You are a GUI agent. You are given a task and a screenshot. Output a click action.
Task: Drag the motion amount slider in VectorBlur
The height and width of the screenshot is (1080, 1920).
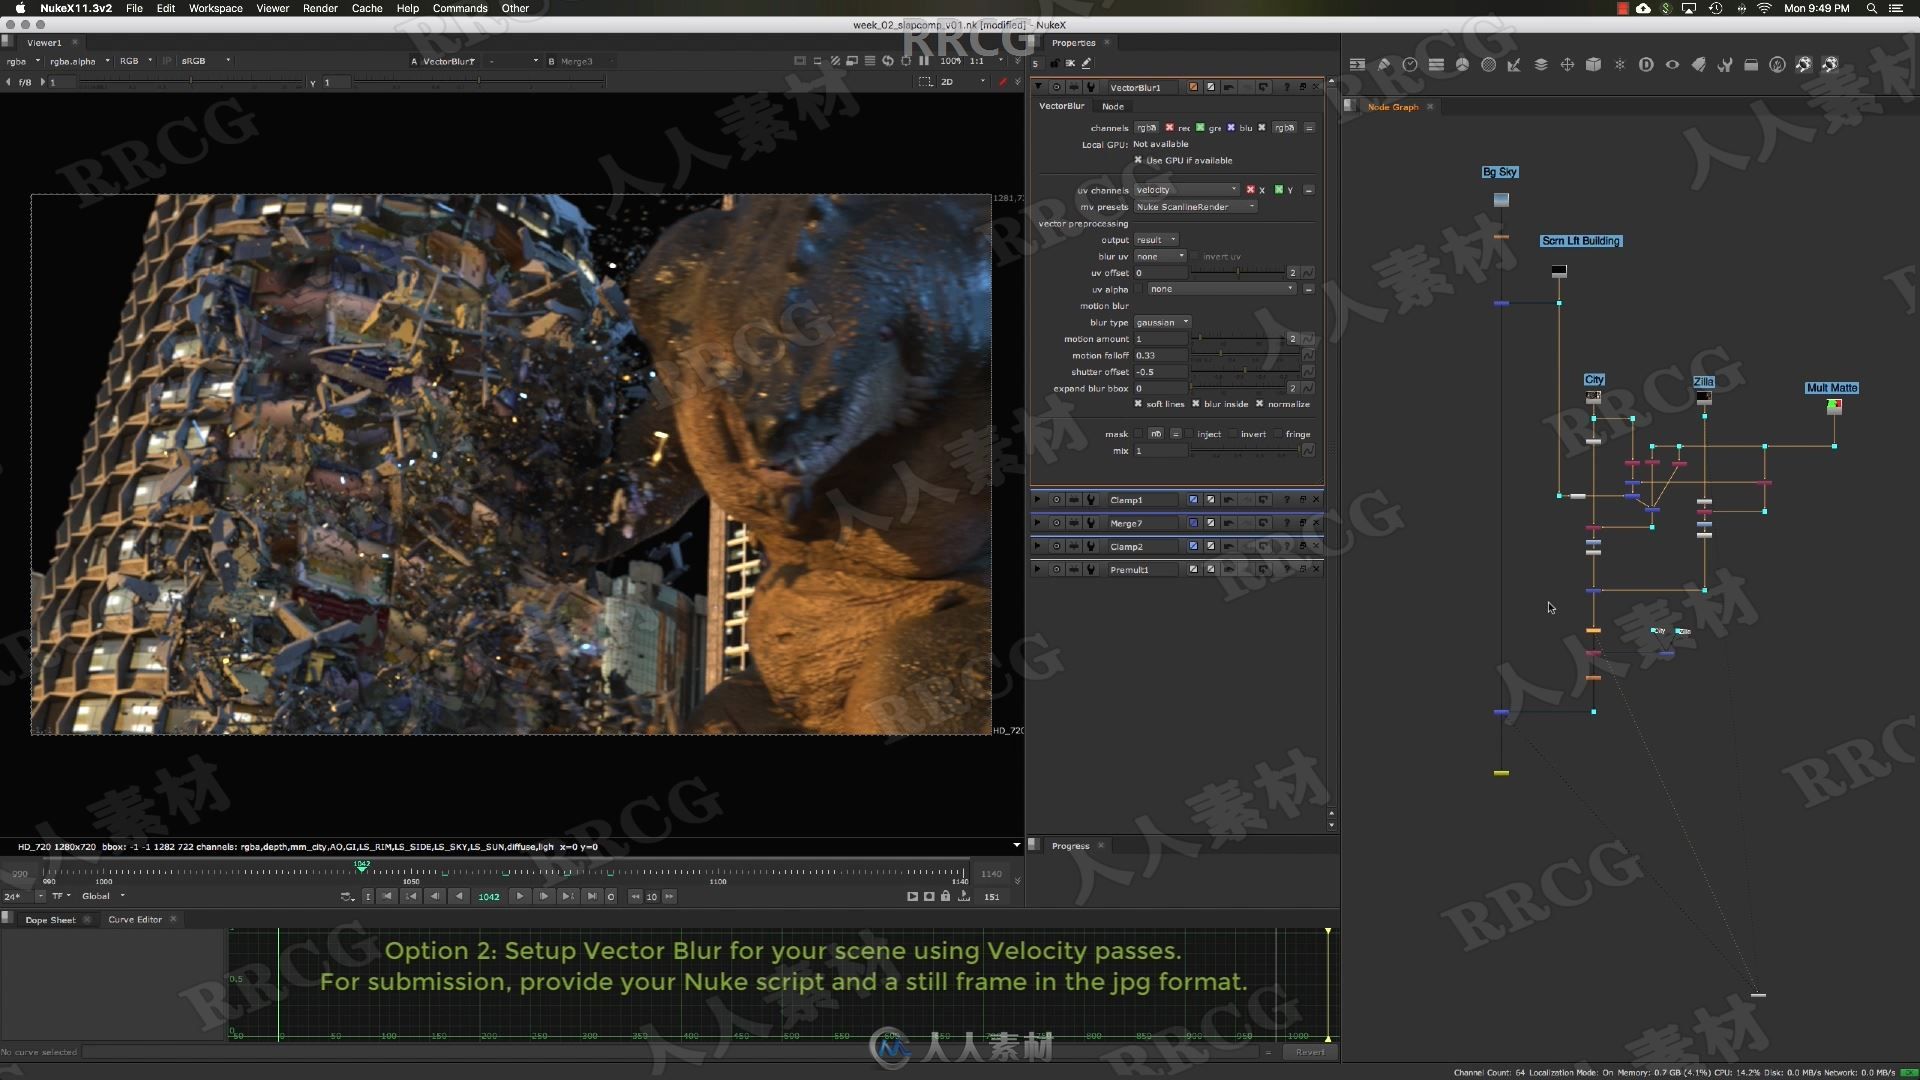click(1196, 339)
